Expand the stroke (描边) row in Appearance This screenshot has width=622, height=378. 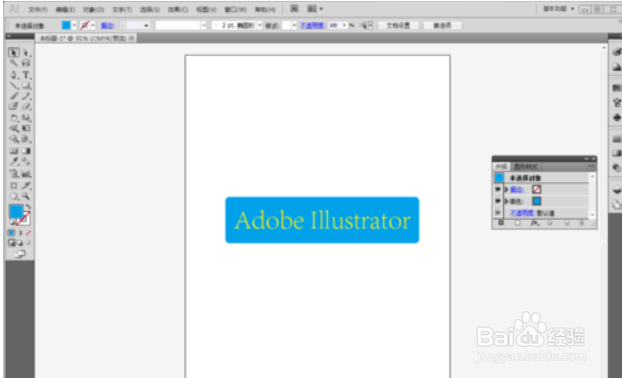506,190
